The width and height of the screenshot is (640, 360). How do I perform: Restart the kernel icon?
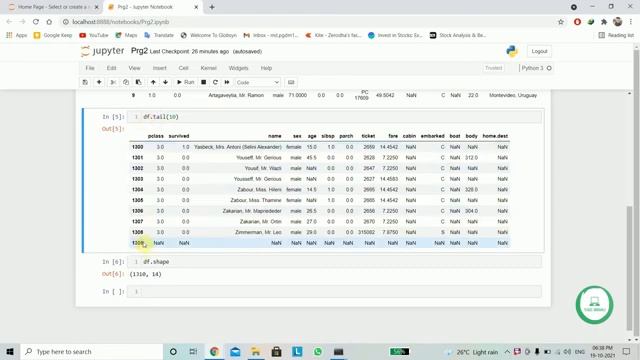click(x=215, y=82)
